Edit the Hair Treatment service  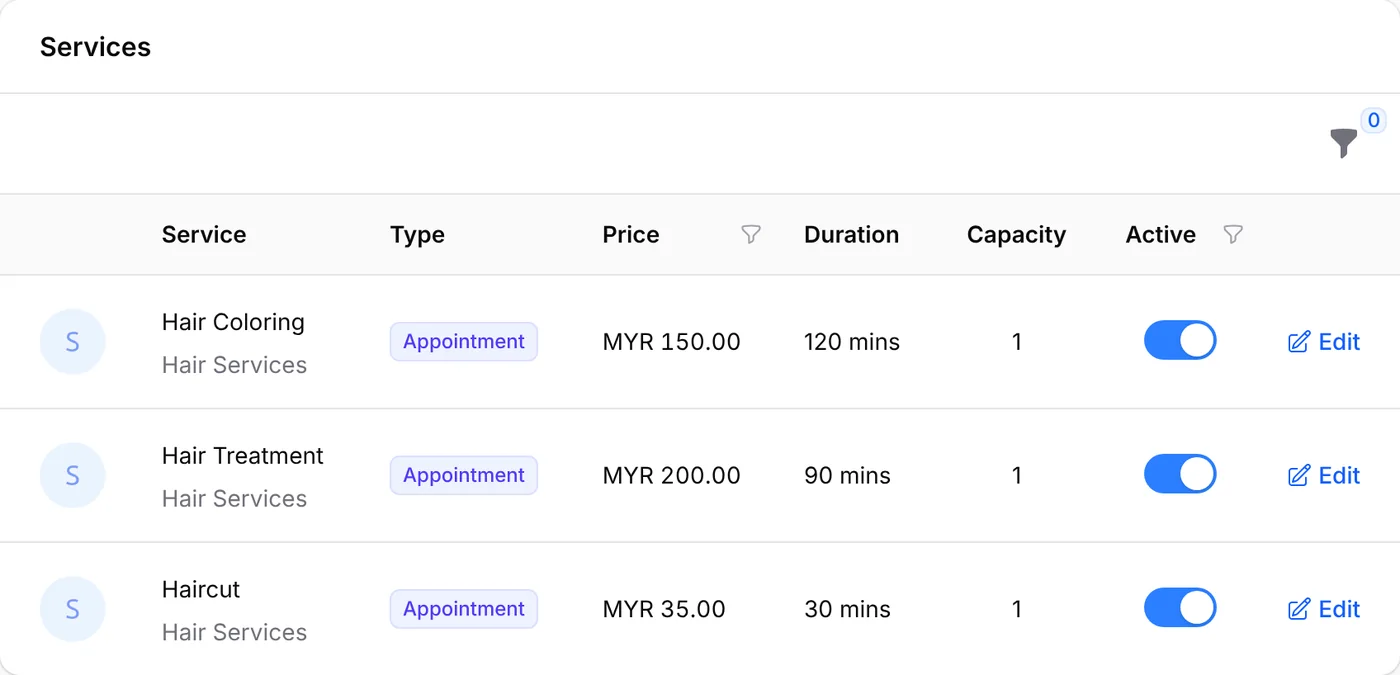(1324, 476)
